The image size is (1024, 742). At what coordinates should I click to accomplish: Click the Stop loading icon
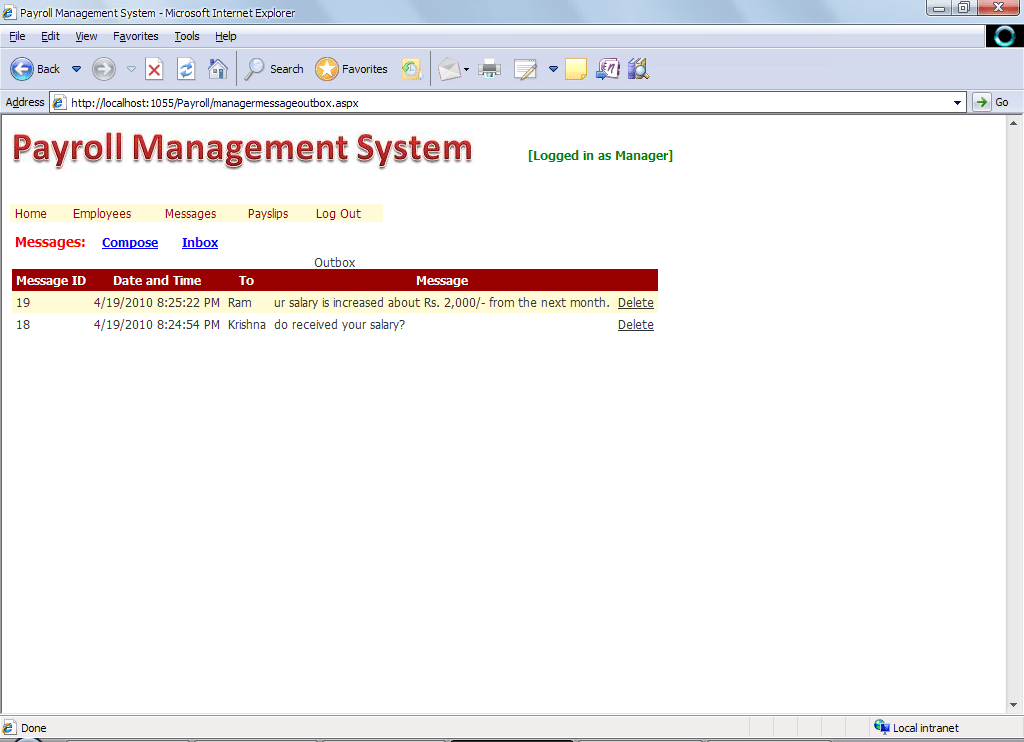154,69
